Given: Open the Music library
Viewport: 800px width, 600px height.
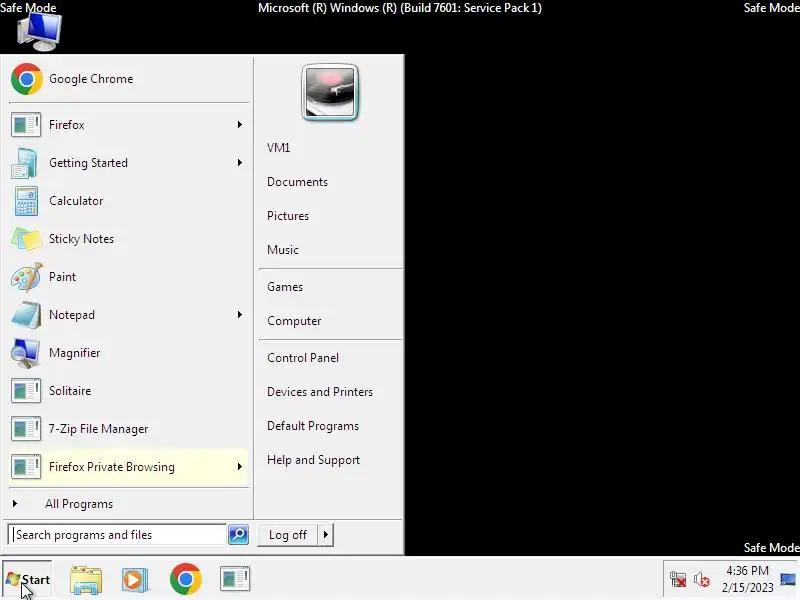Looking at the screenshot, I should pos(283,250).
